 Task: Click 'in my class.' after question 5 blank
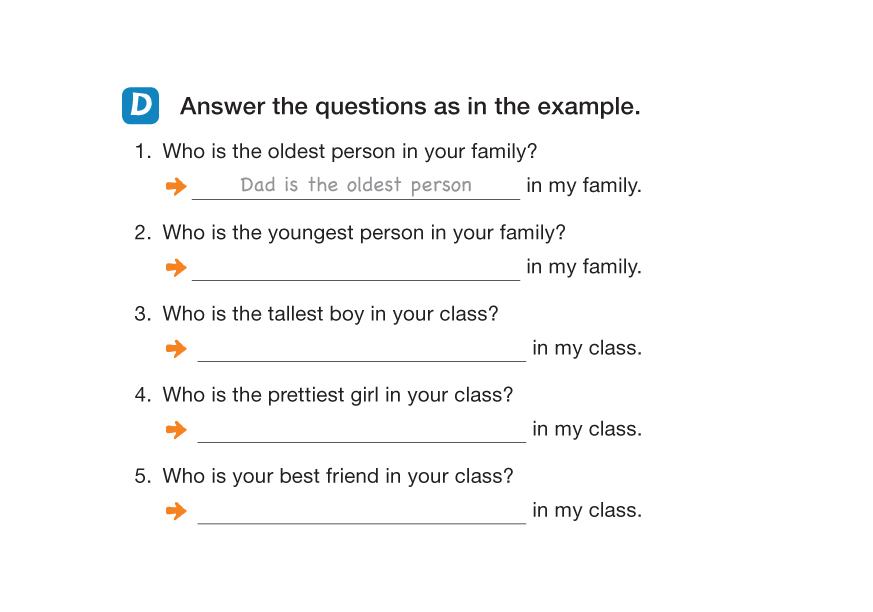tap(587, 510)
